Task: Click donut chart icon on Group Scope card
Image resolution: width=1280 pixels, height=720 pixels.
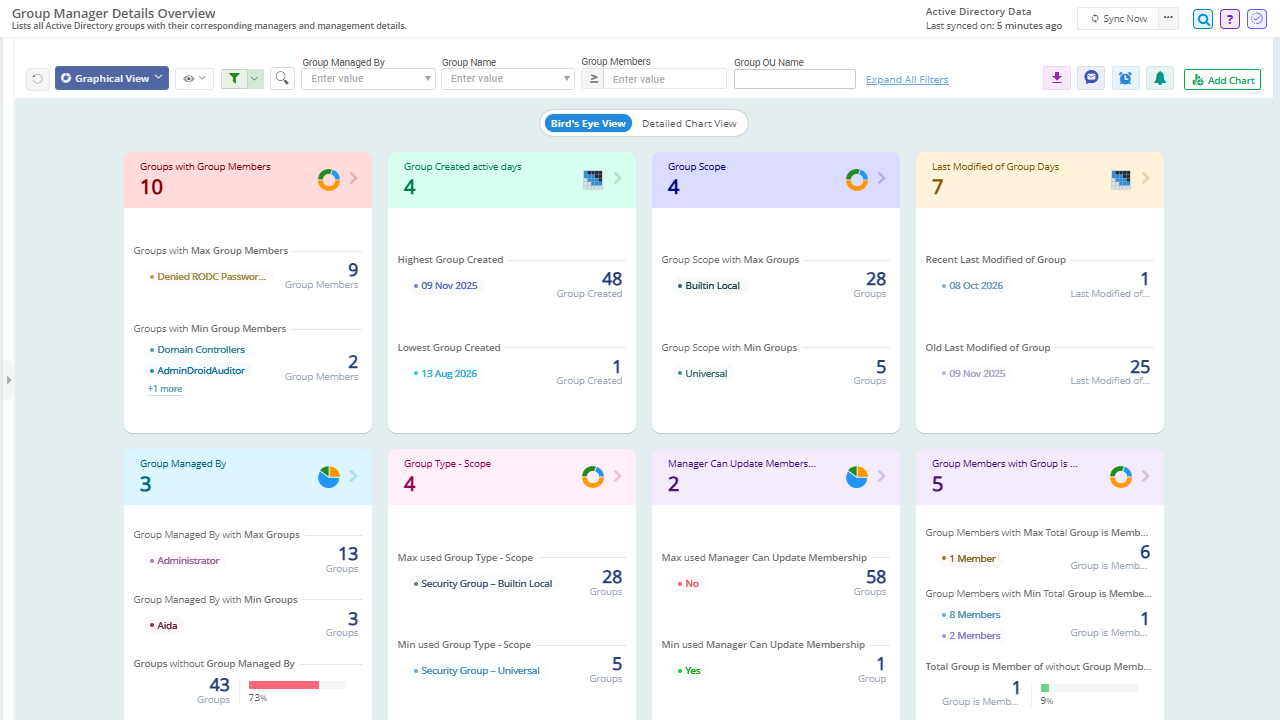Action: pos(857,179)
